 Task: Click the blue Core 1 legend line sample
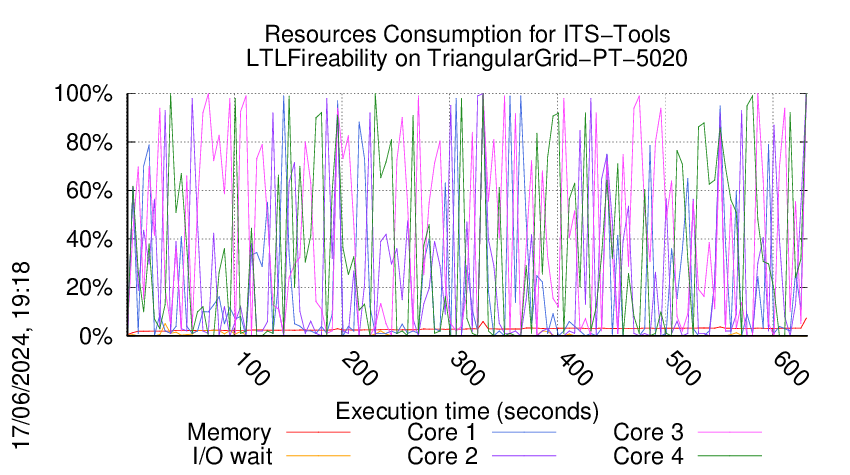(x=524, y=432)
